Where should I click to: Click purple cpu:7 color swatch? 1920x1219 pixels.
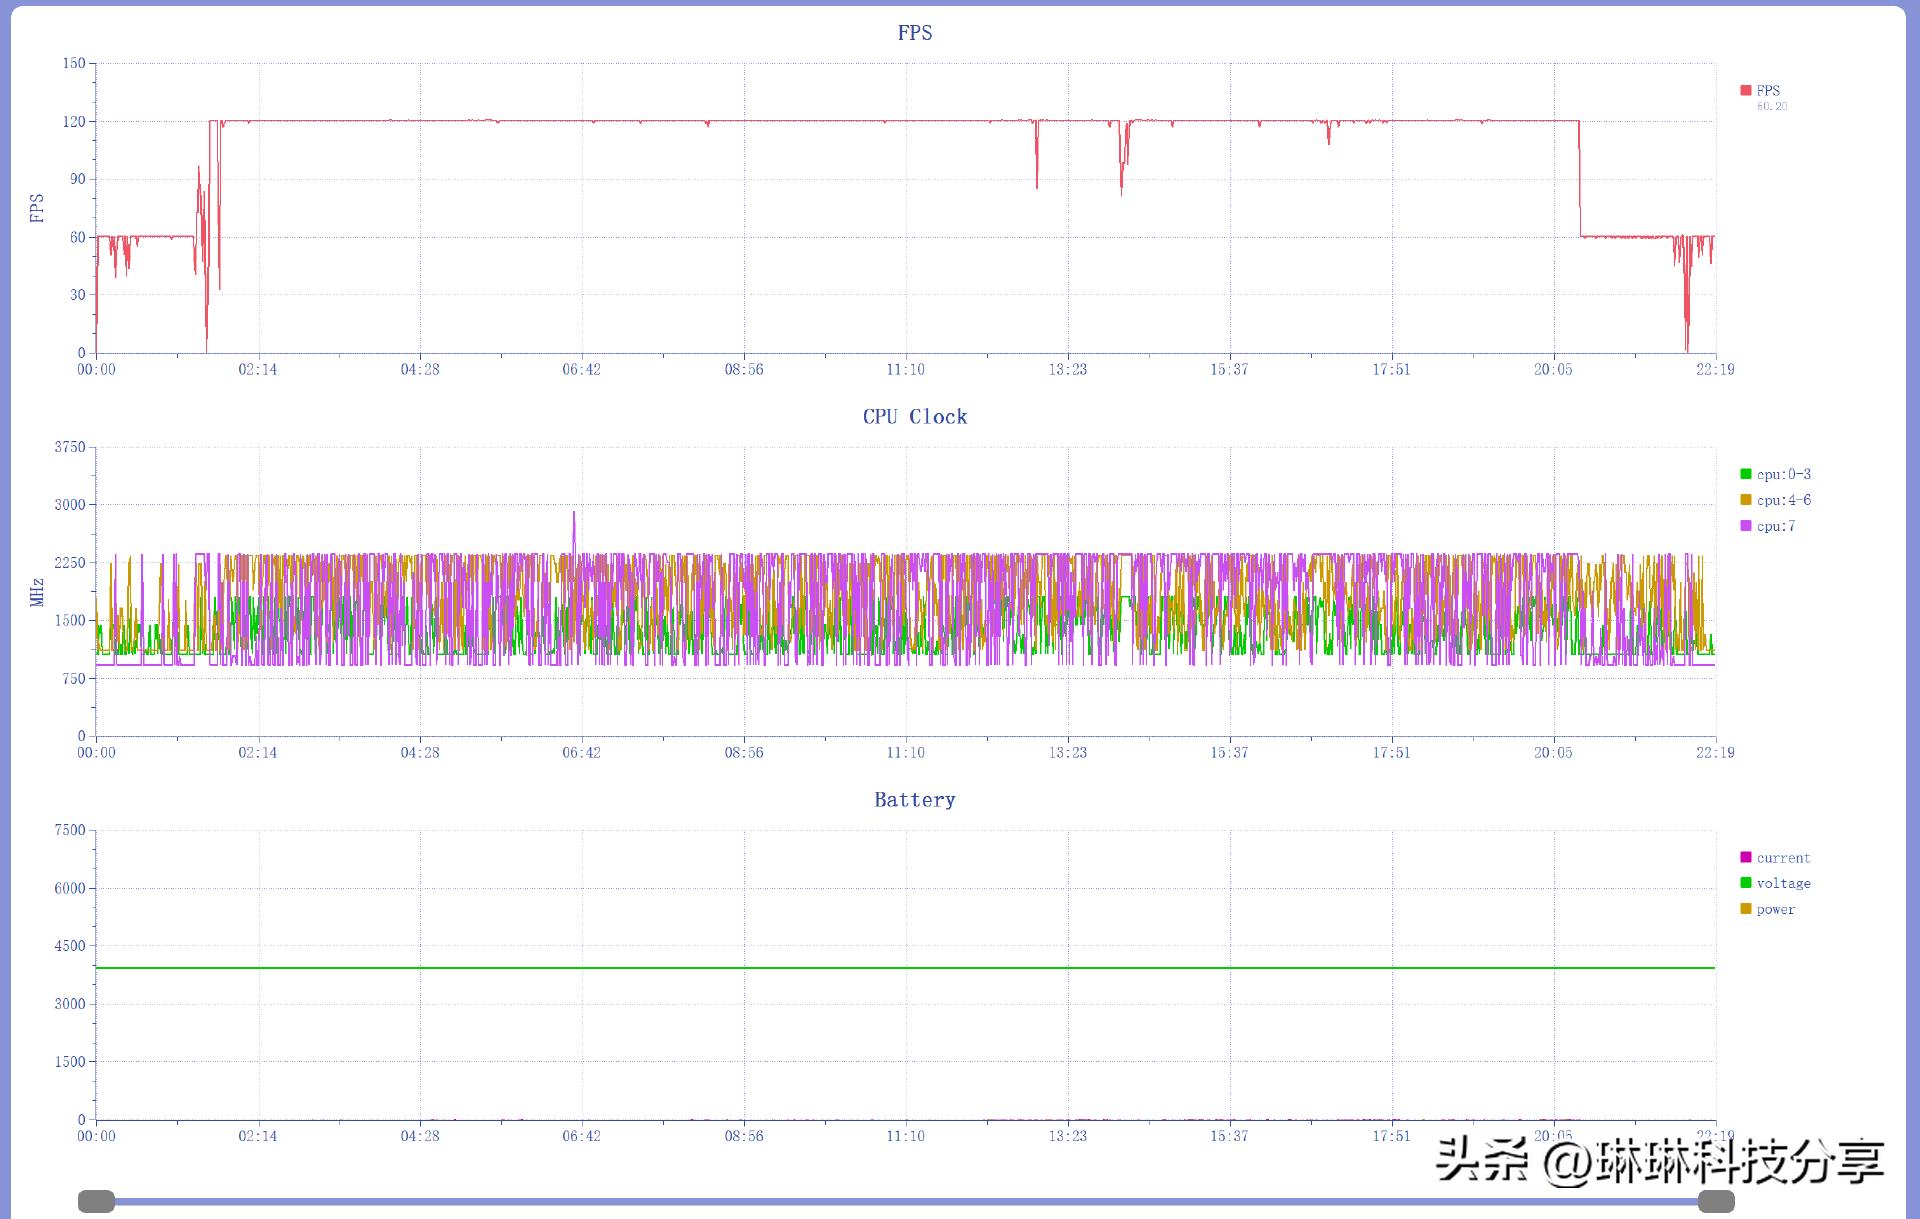[1746, 526]
